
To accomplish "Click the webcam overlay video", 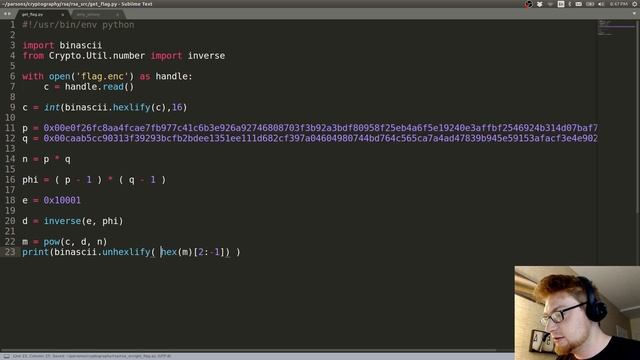I will [577, 313].
